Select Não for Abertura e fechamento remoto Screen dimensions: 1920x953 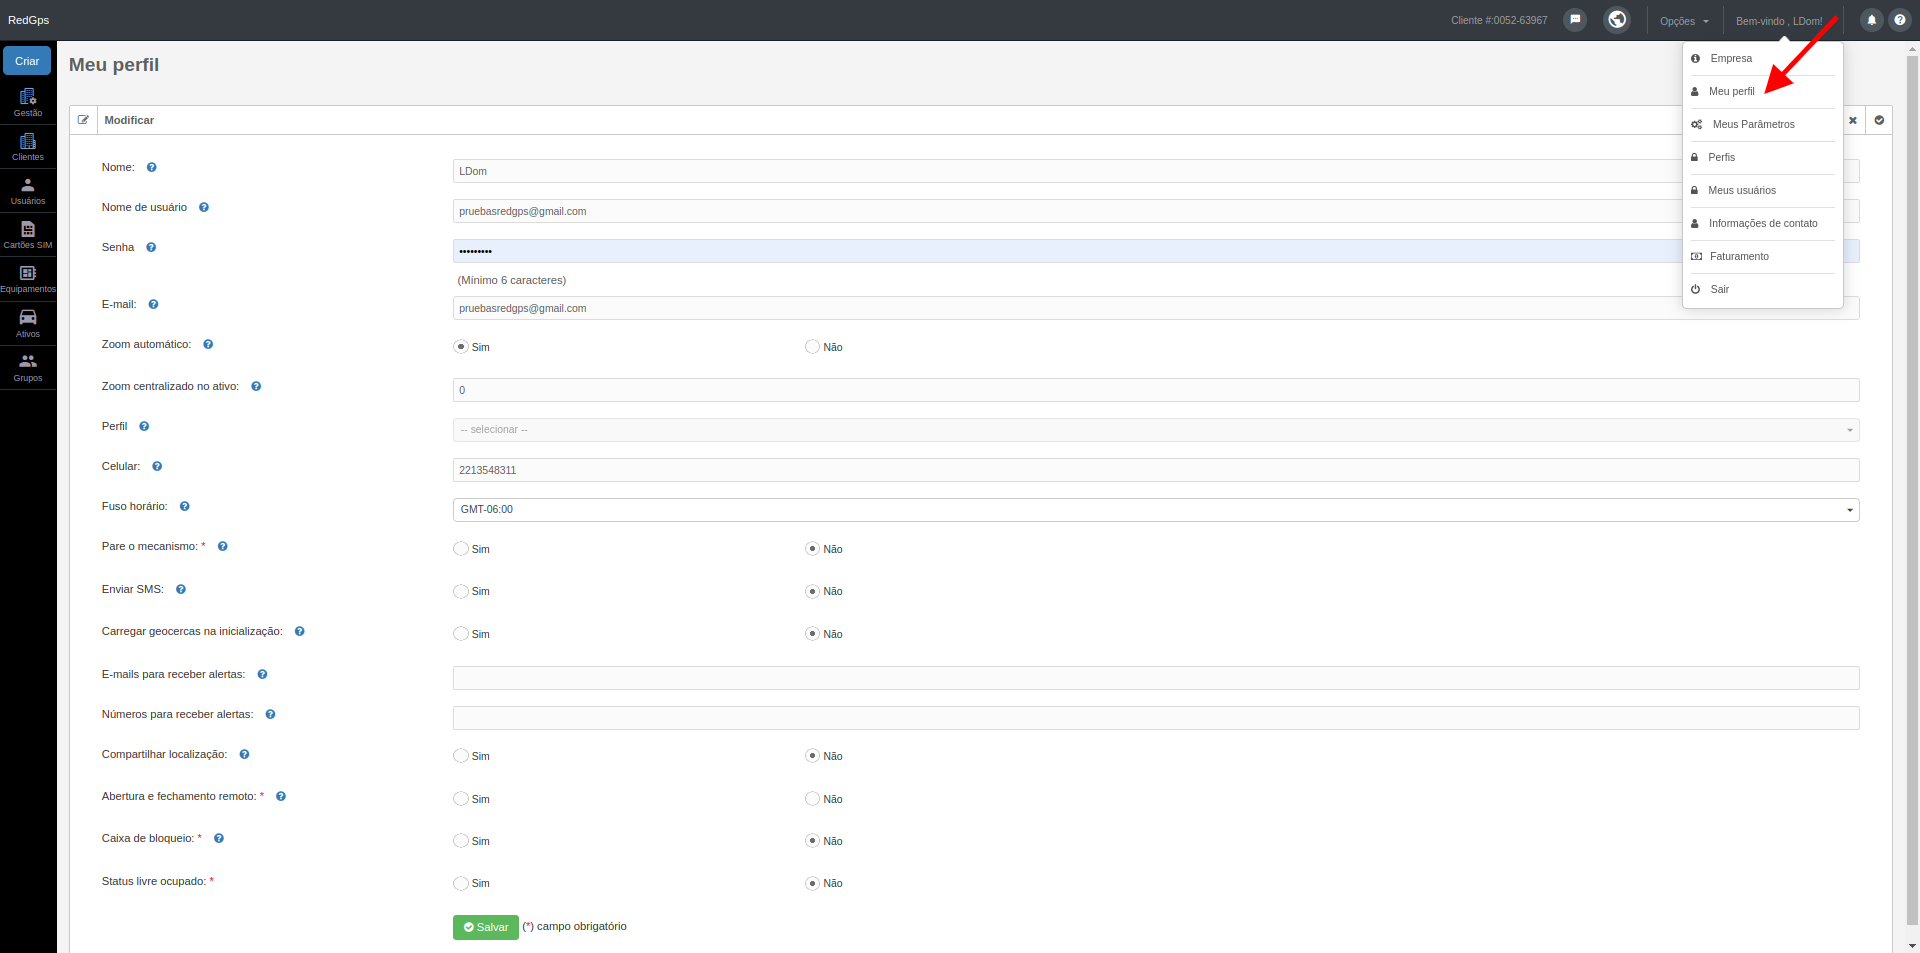(x=812, y=799)
